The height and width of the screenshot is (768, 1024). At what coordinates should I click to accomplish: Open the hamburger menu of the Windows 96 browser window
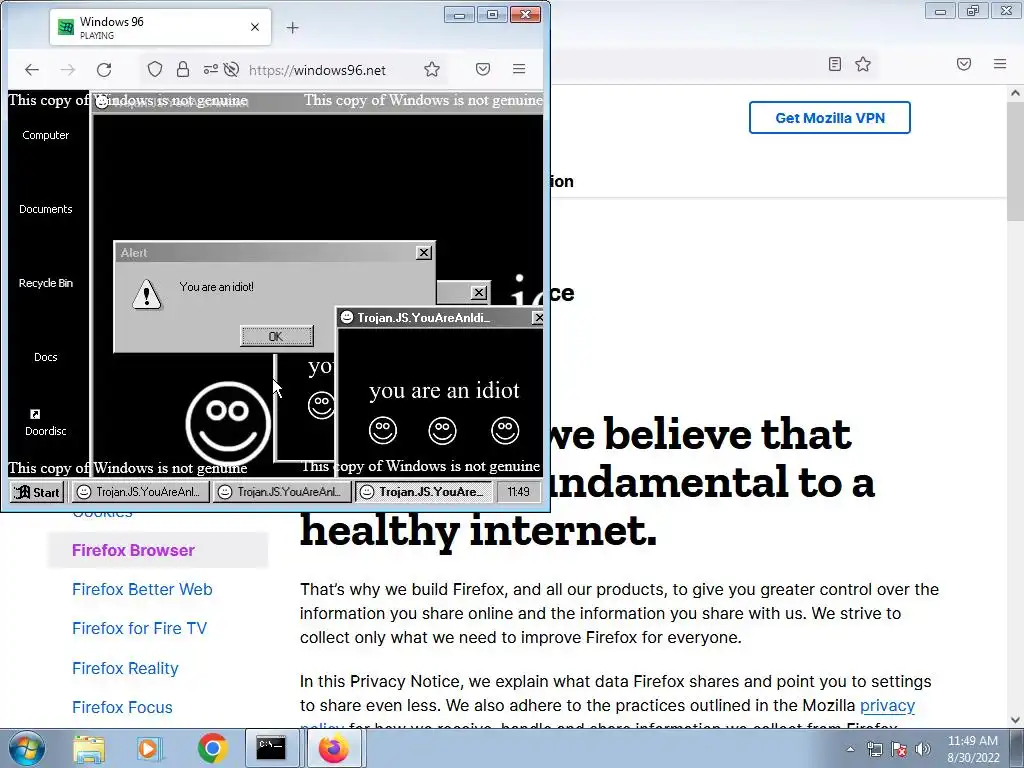519,69
